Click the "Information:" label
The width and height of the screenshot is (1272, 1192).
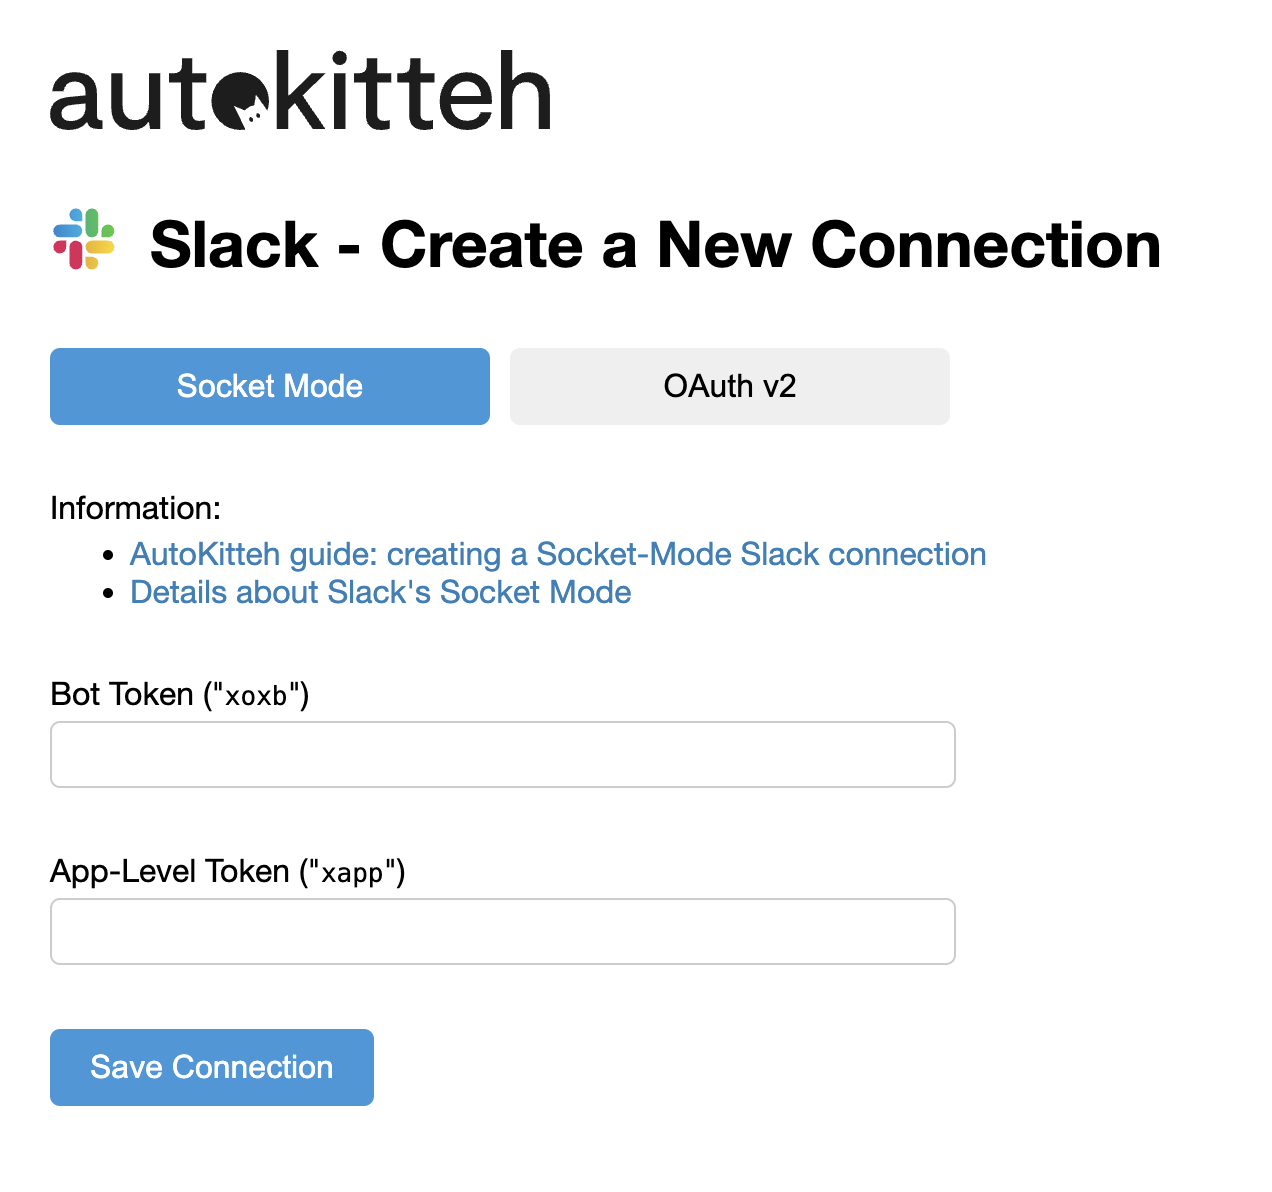pyautogui.click(x=135, y=508)
